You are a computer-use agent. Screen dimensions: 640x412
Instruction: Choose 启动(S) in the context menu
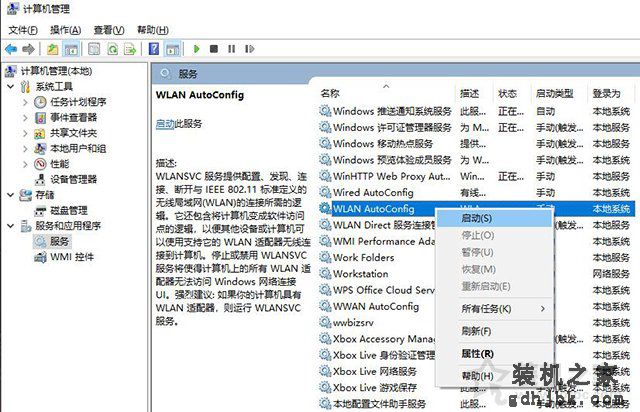[495, 218]
